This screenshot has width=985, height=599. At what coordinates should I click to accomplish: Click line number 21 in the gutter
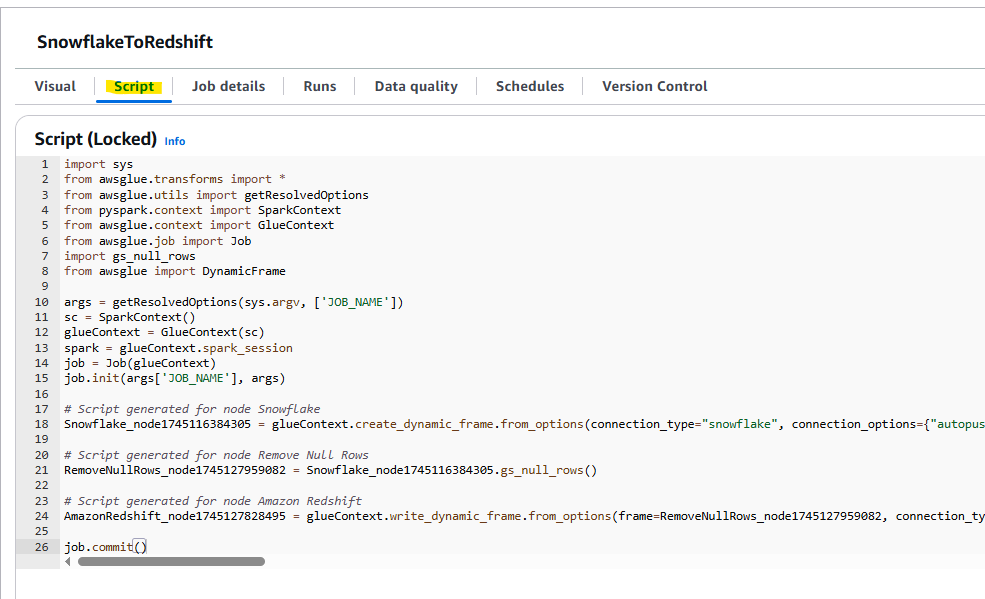41,470
